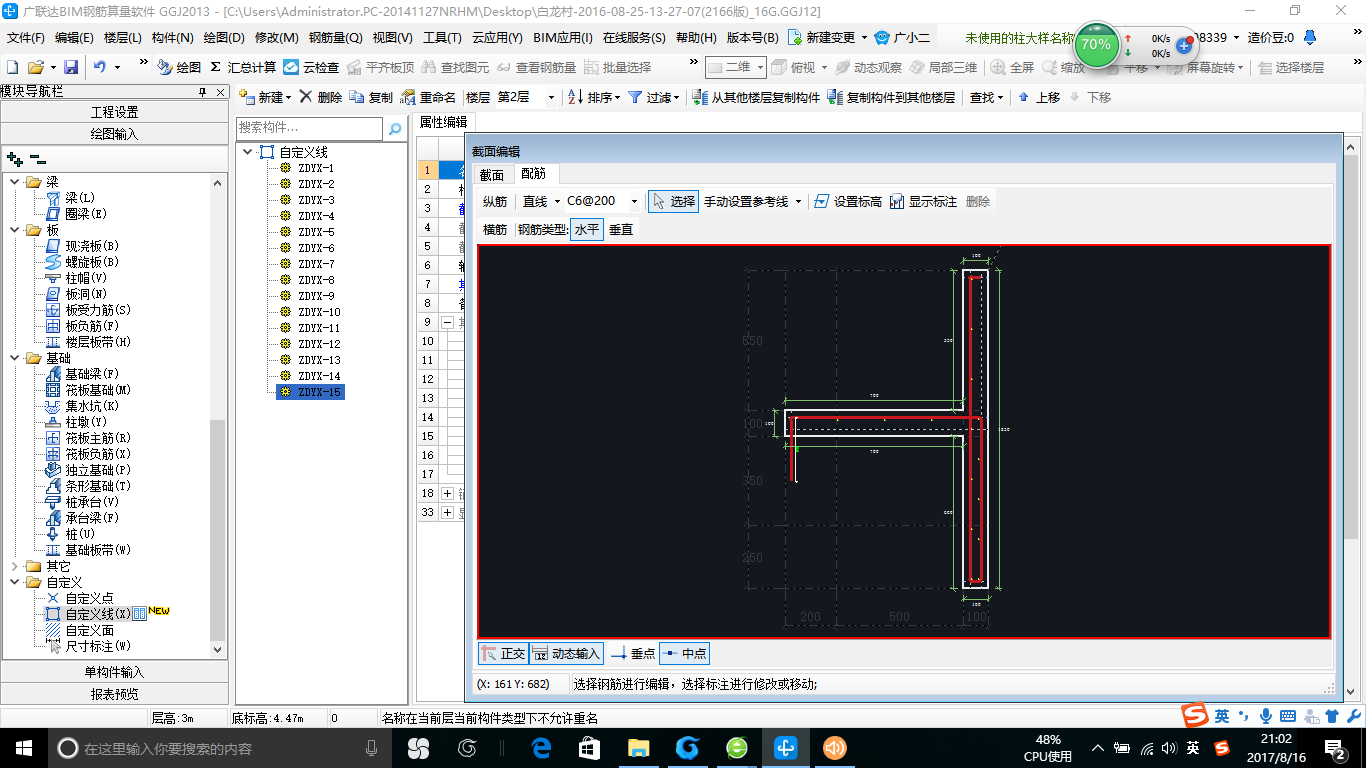Toggle 垂点 perpendicular snap

[633, 653]
